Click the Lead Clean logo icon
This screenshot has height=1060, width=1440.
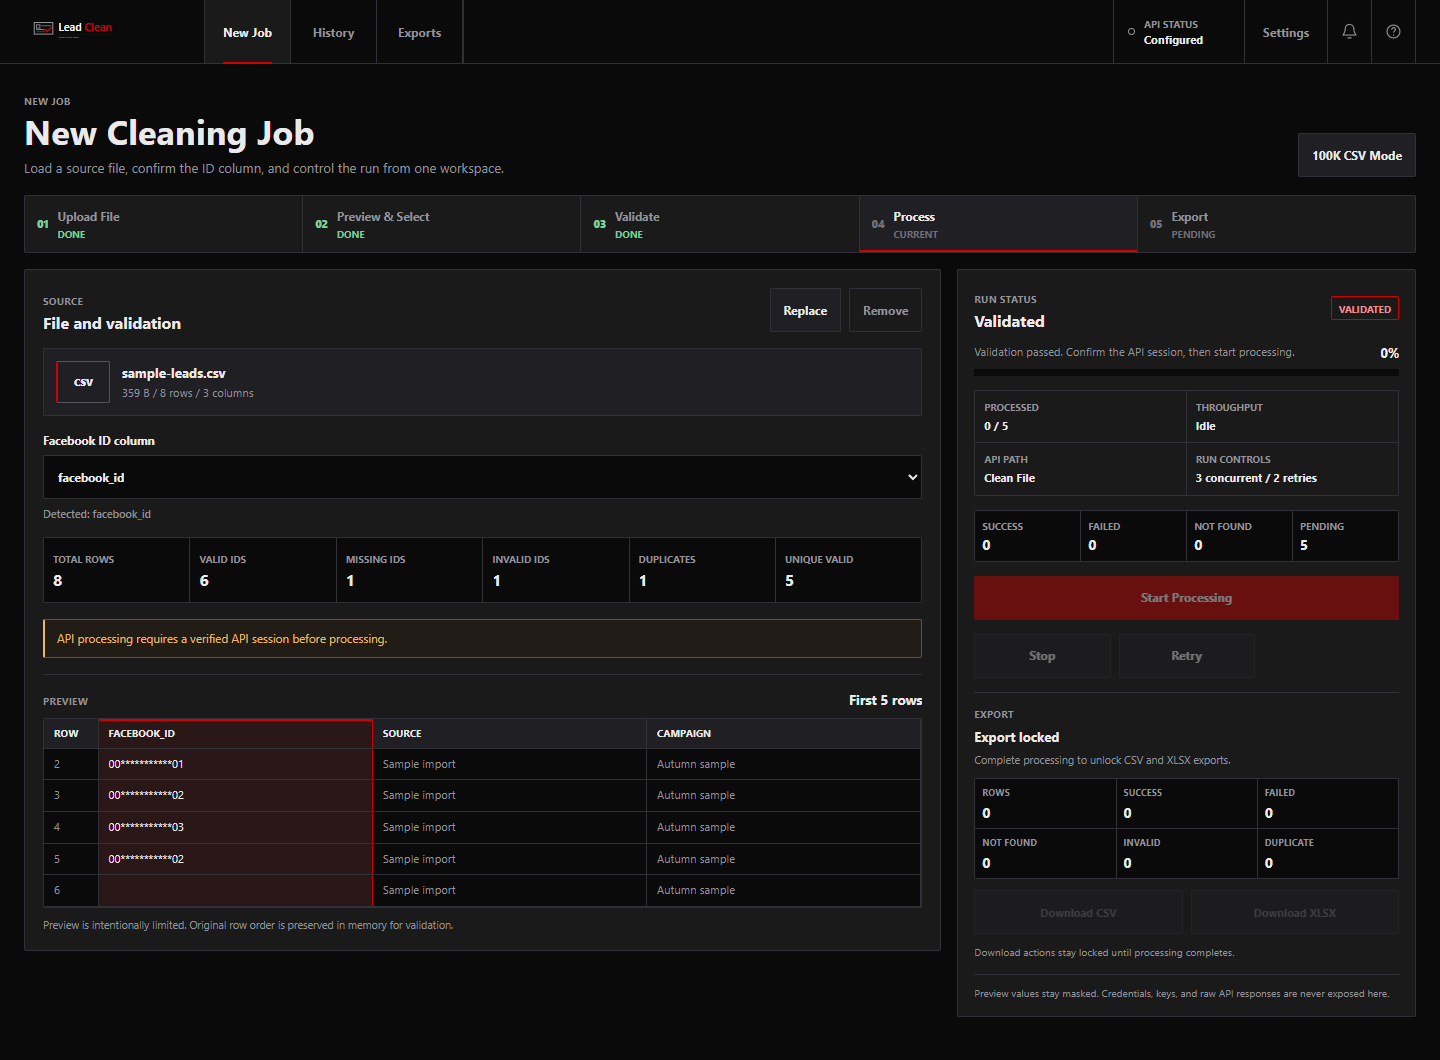(43, 28)
